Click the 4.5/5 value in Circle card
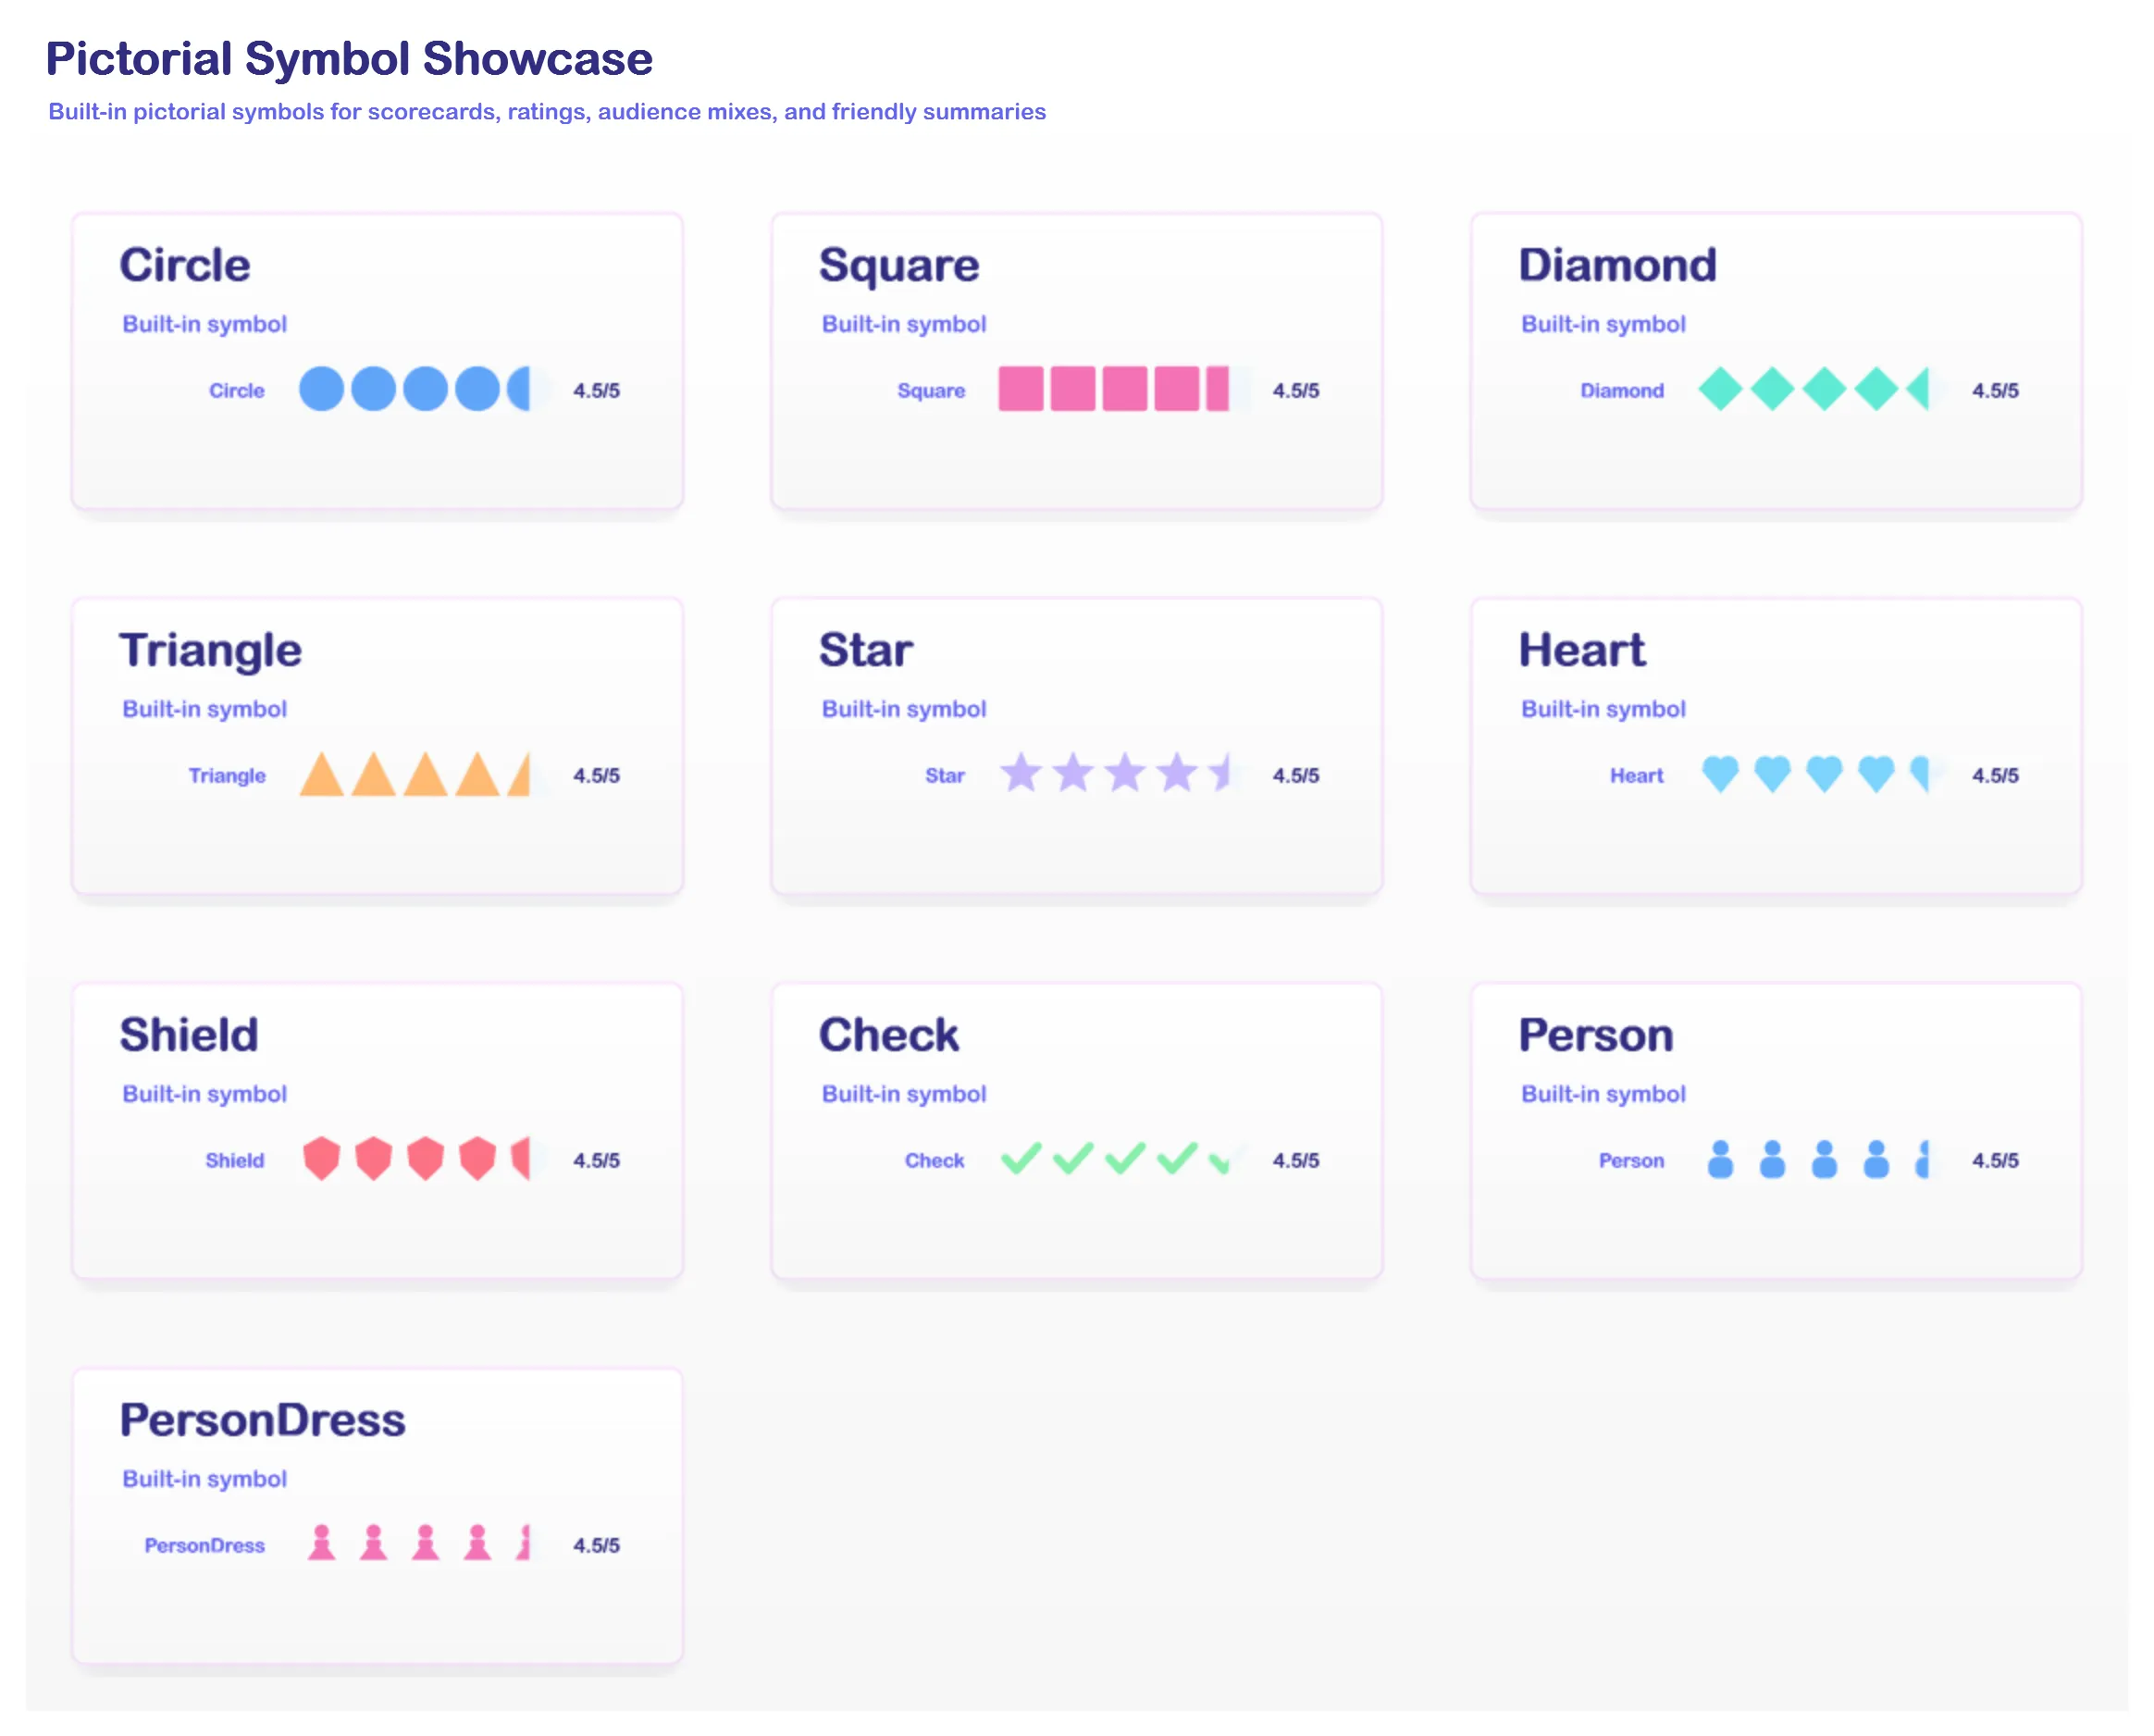This screenshot has height=1736, width=2154. [x=596, y=390]
